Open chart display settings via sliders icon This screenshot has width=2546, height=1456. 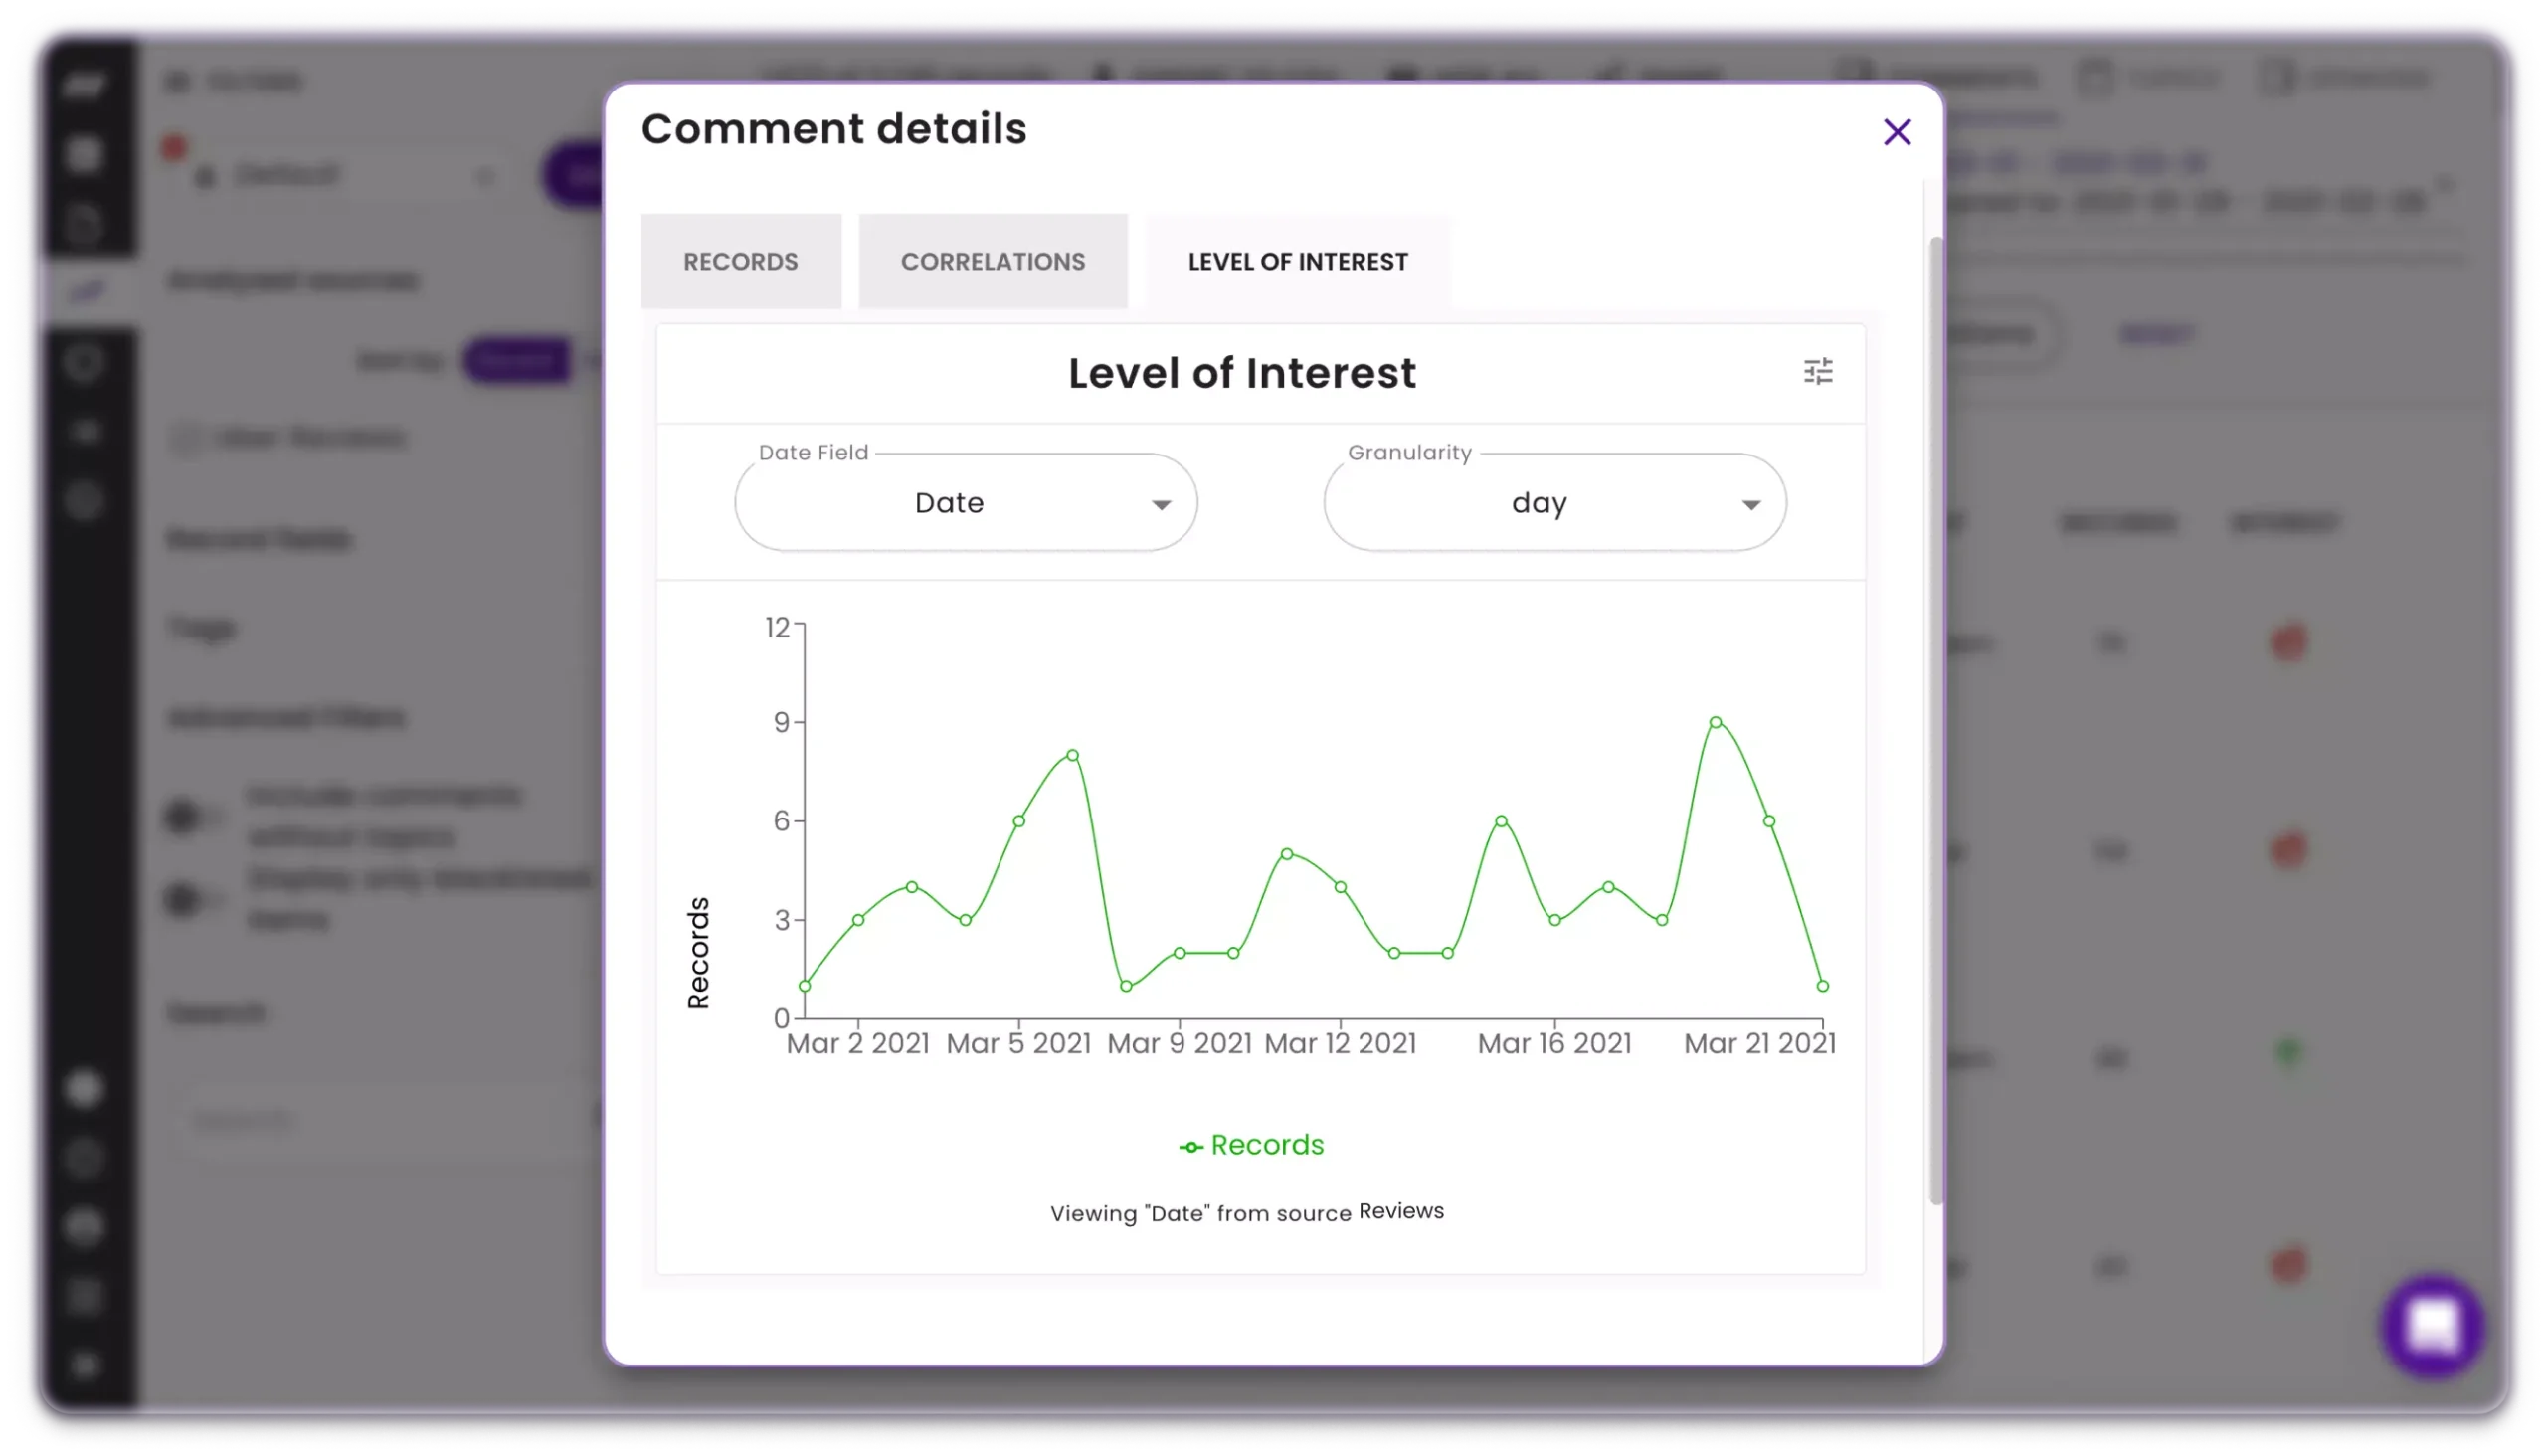pos(1820,372)
